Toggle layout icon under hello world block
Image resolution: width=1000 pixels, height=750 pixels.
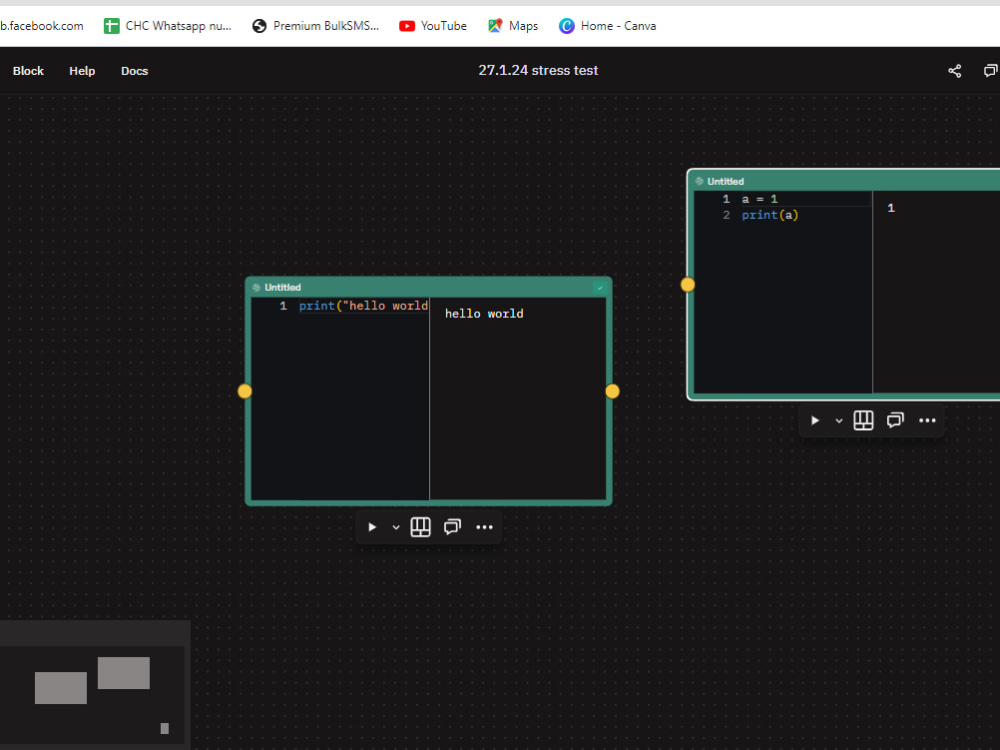click(420, 527)
